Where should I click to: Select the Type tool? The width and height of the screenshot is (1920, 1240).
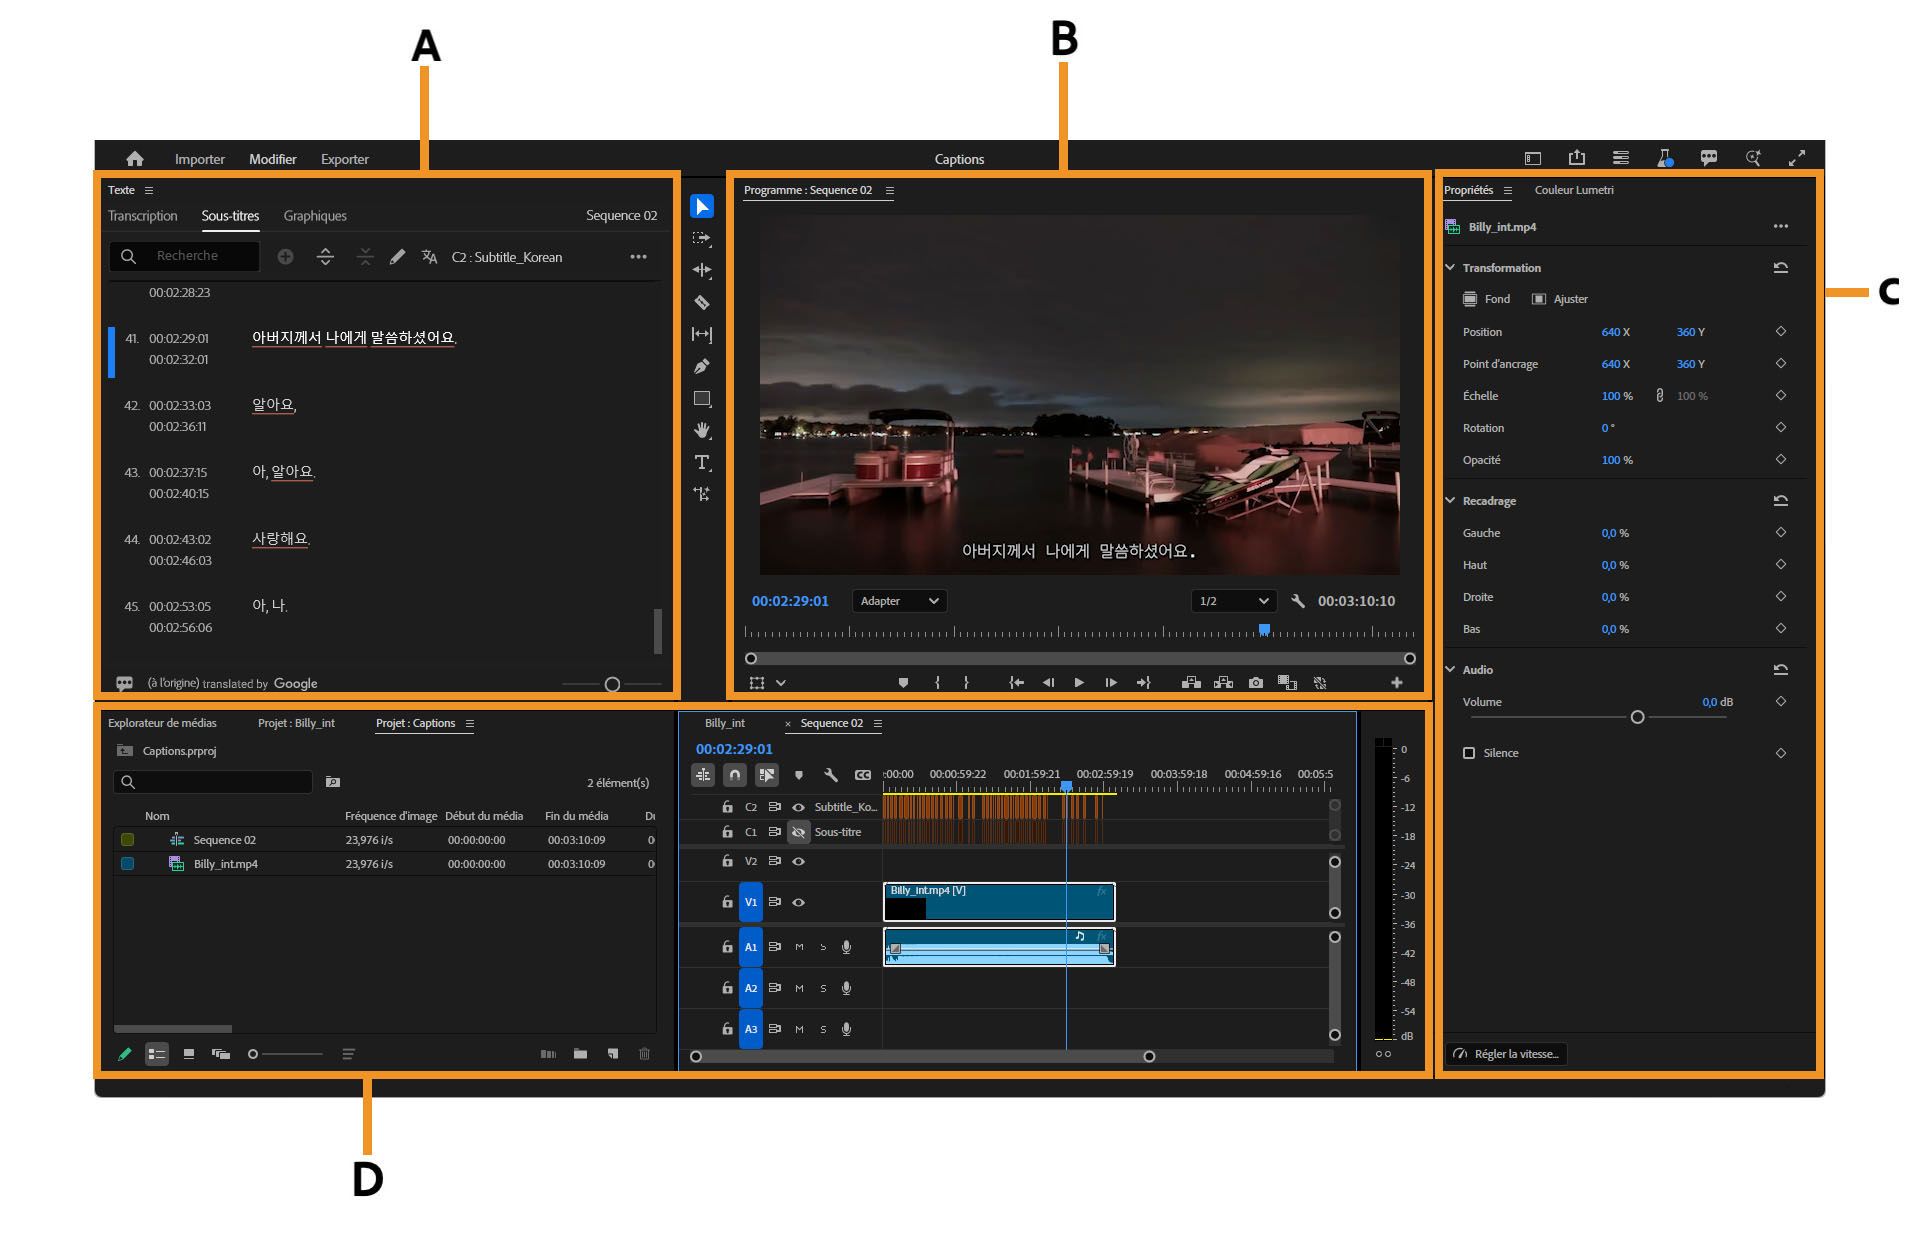pos(703,463)
